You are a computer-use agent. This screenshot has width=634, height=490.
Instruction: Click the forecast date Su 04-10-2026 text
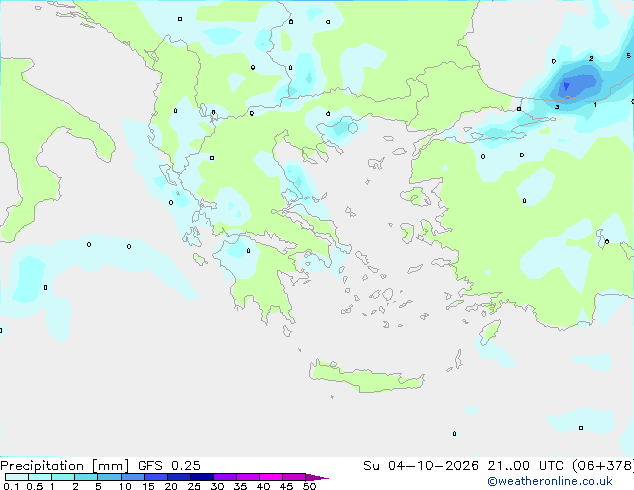click(x=421, y=466)
